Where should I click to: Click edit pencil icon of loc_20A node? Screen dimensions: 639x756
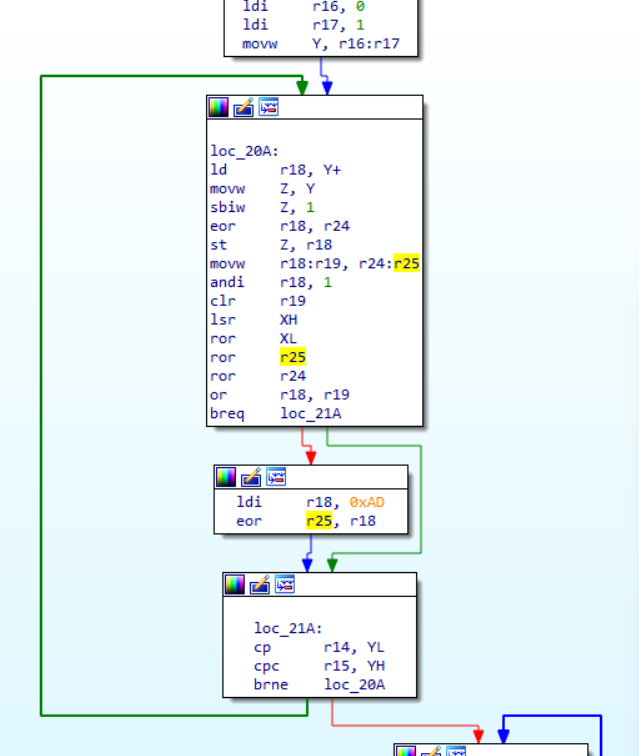tap(244, 107)
